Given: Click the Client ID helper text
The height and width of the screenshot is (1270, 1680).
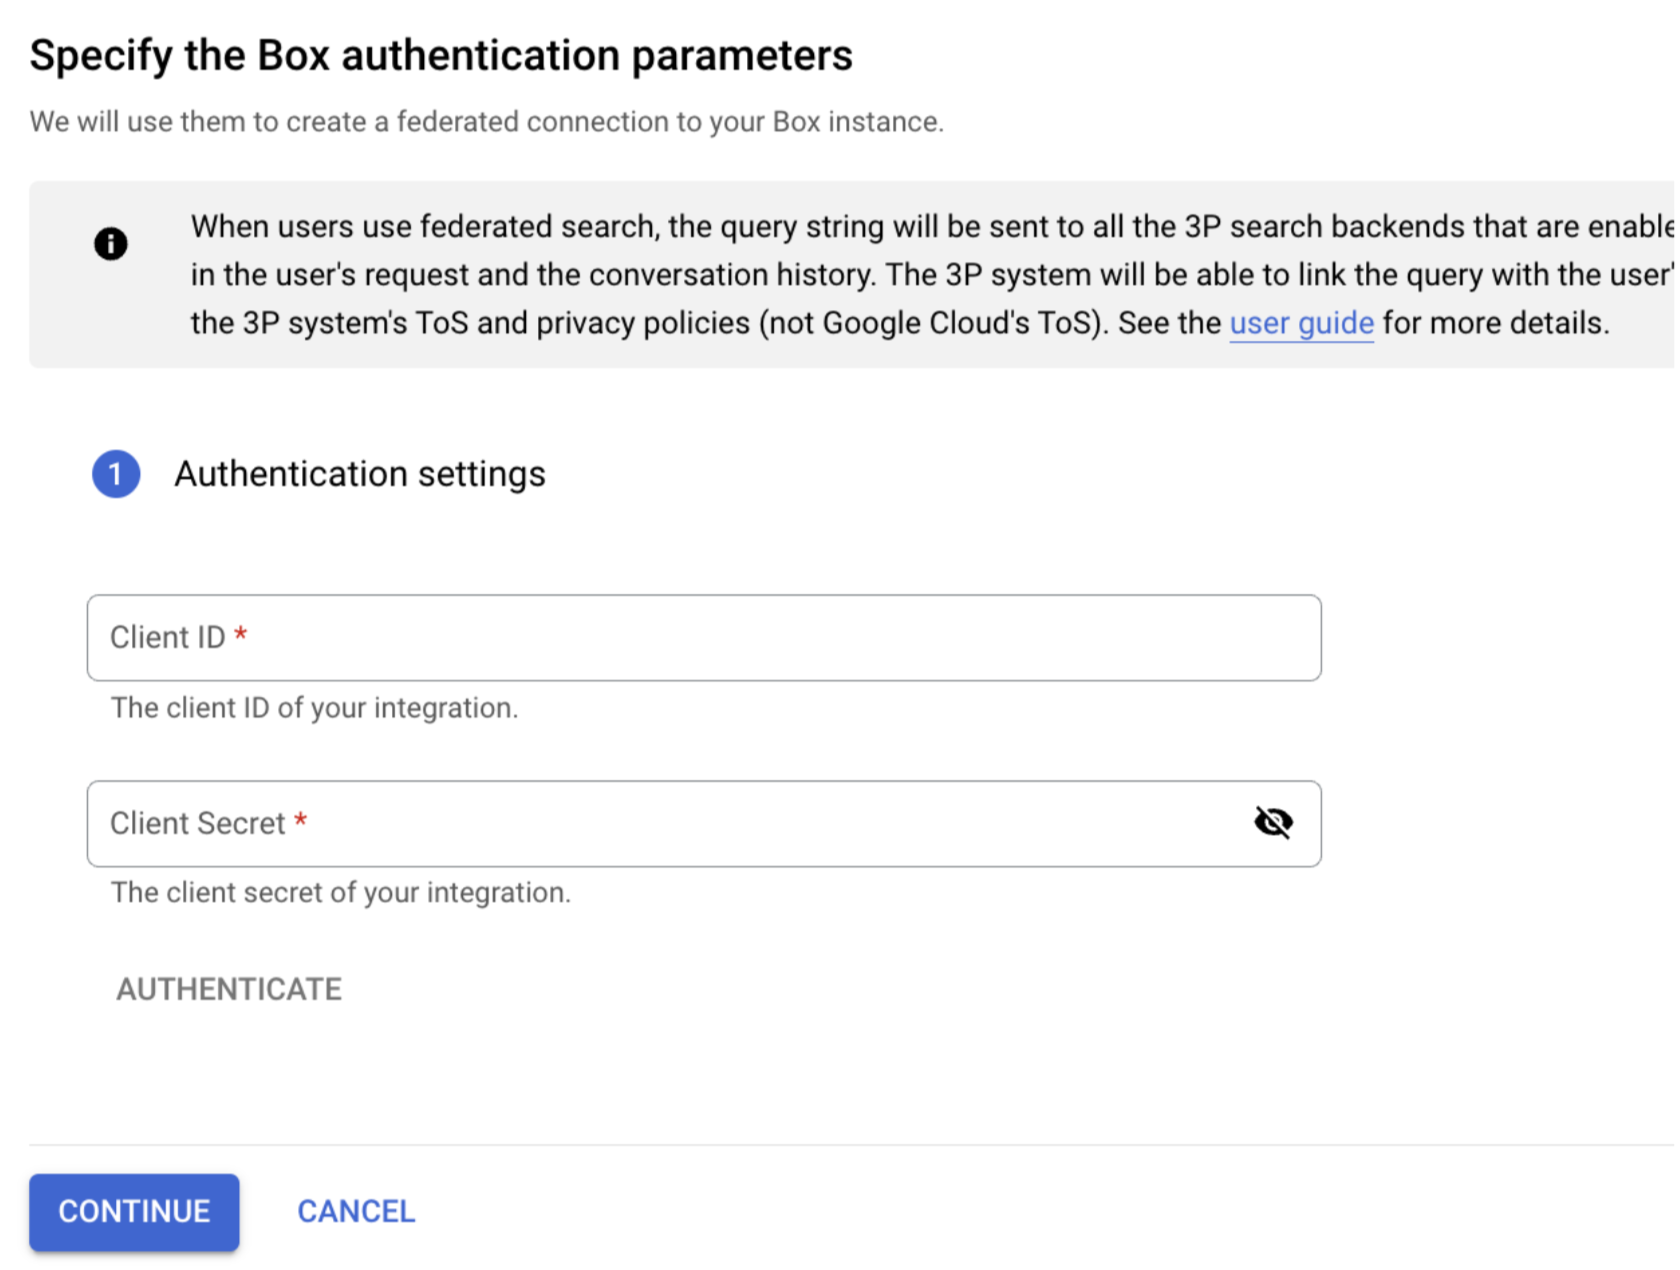Looking at the screenshot, I should [313, 707].
